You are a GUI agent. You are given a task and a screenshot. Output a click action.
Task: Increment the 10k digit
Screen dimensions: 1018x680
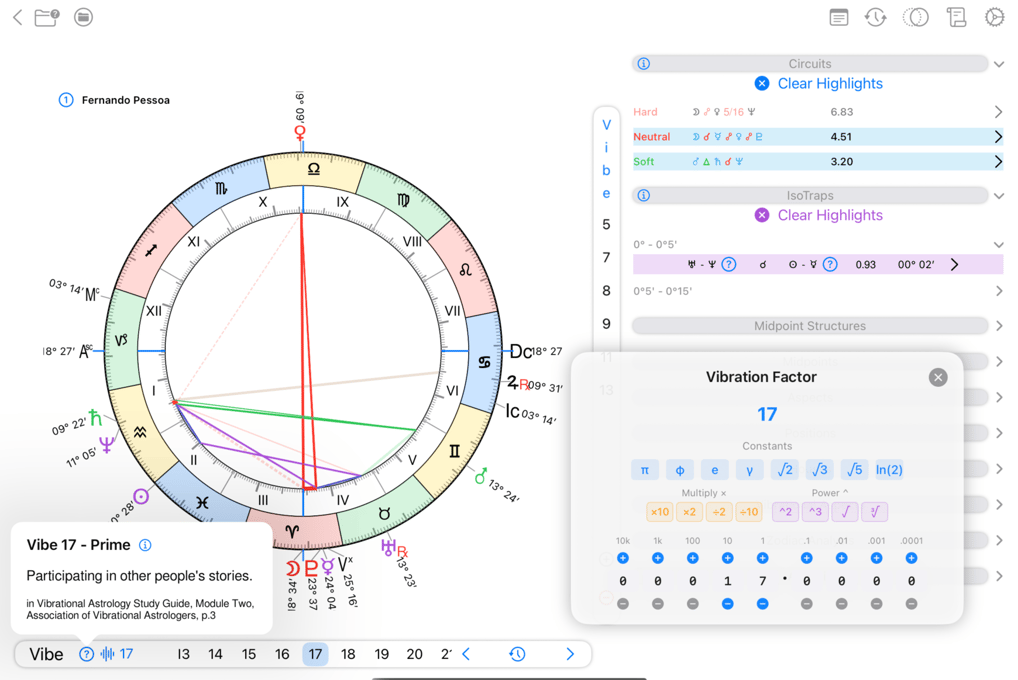[x=623, y=558]
